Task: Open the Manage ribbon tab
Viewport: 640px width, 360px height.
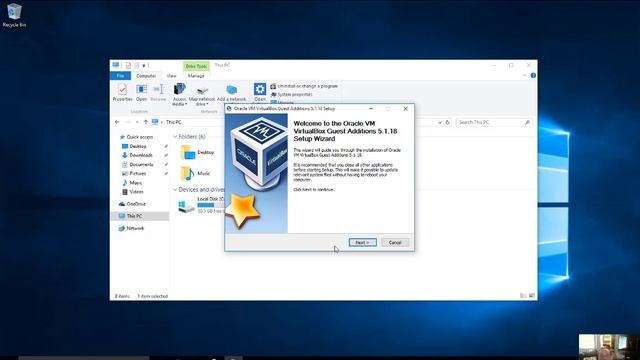Action: [196, 76]
